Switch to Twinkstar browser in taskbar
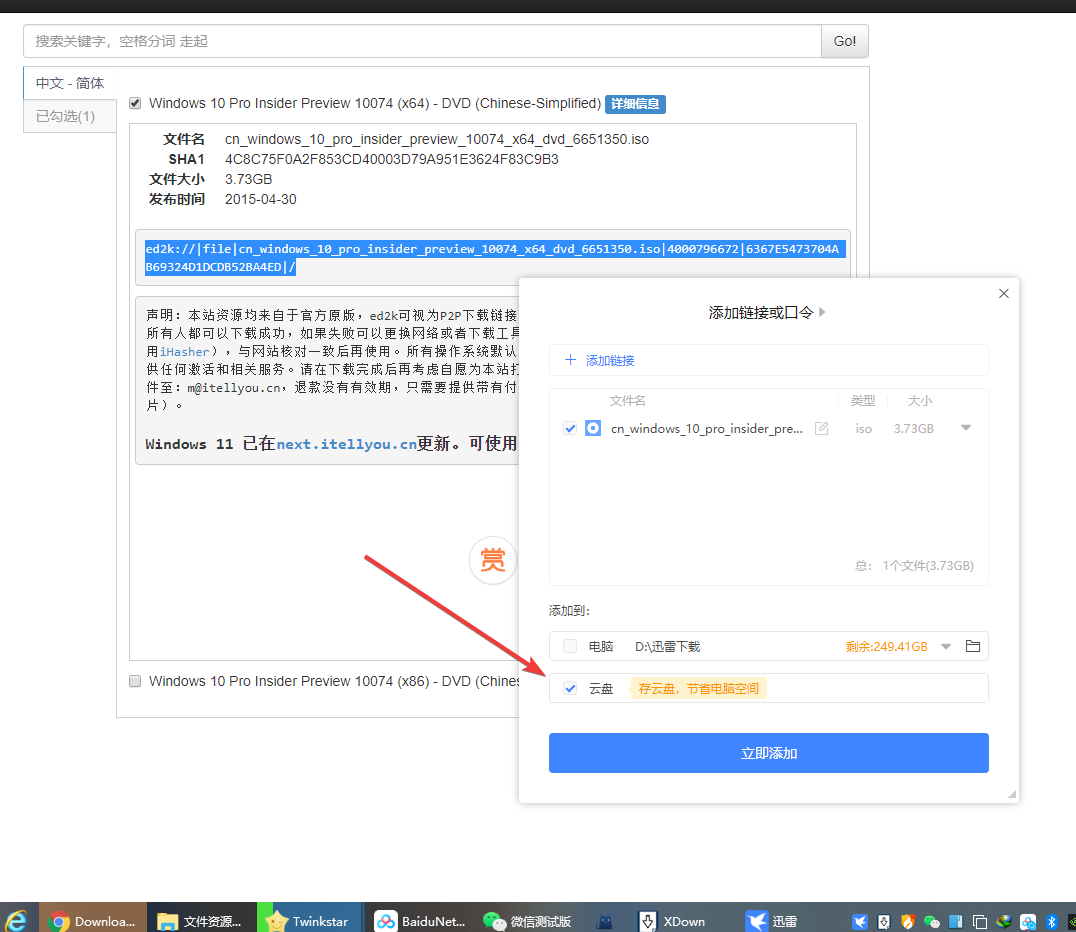The height and width of the screenshot is (932, 1076). (x=309, y=920)
